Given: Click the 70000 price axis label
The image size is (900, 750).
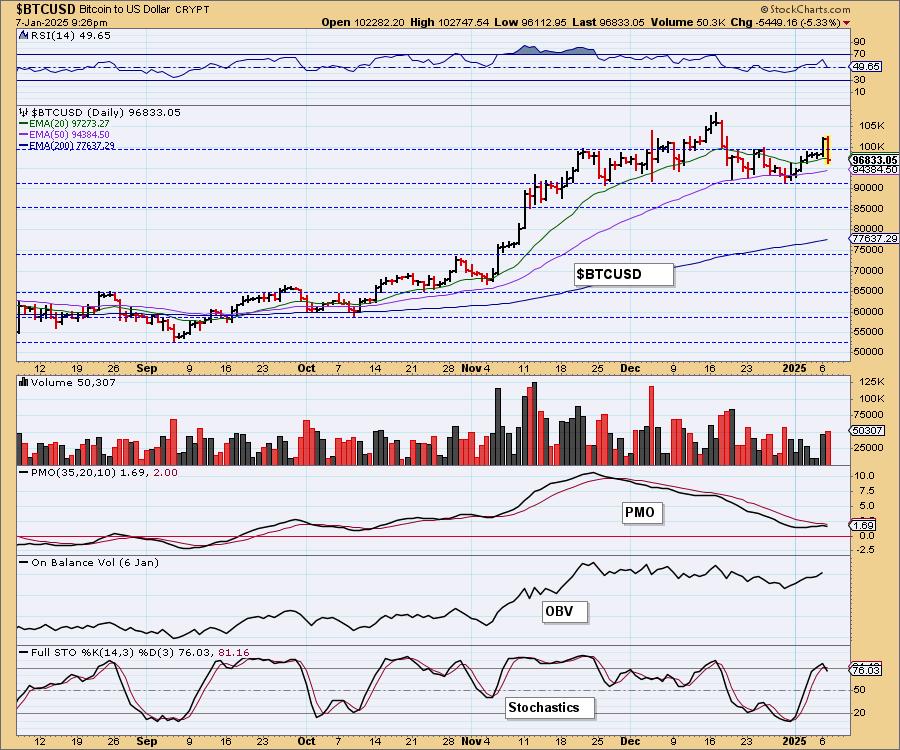Looking at the screenshot, I should click(868, 270).
